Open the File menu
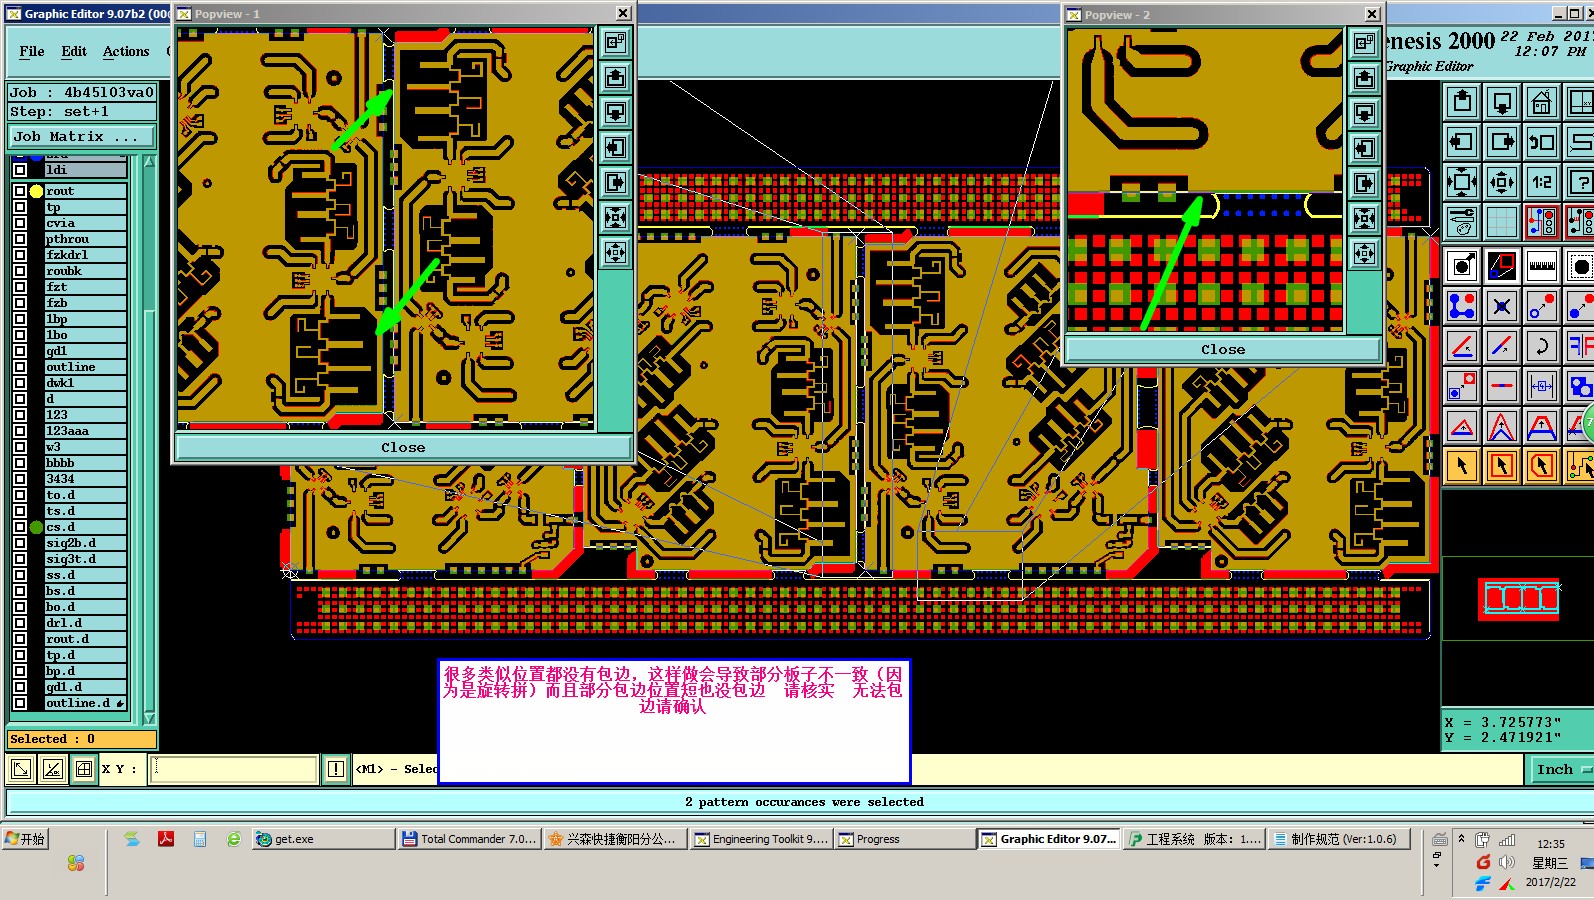Viewport: 1594px width, 900px height. 32,51
